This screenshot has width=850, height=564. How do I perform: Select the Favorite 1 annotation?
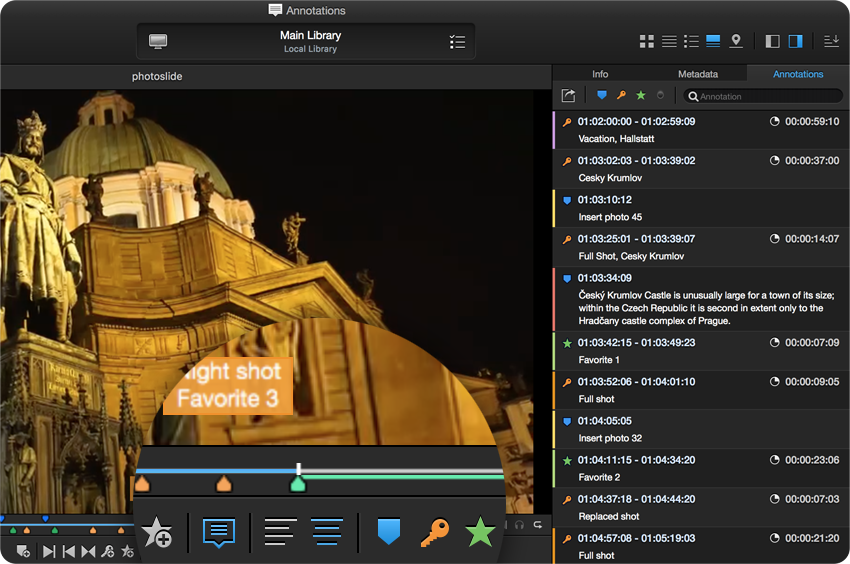tap(701, 351)
